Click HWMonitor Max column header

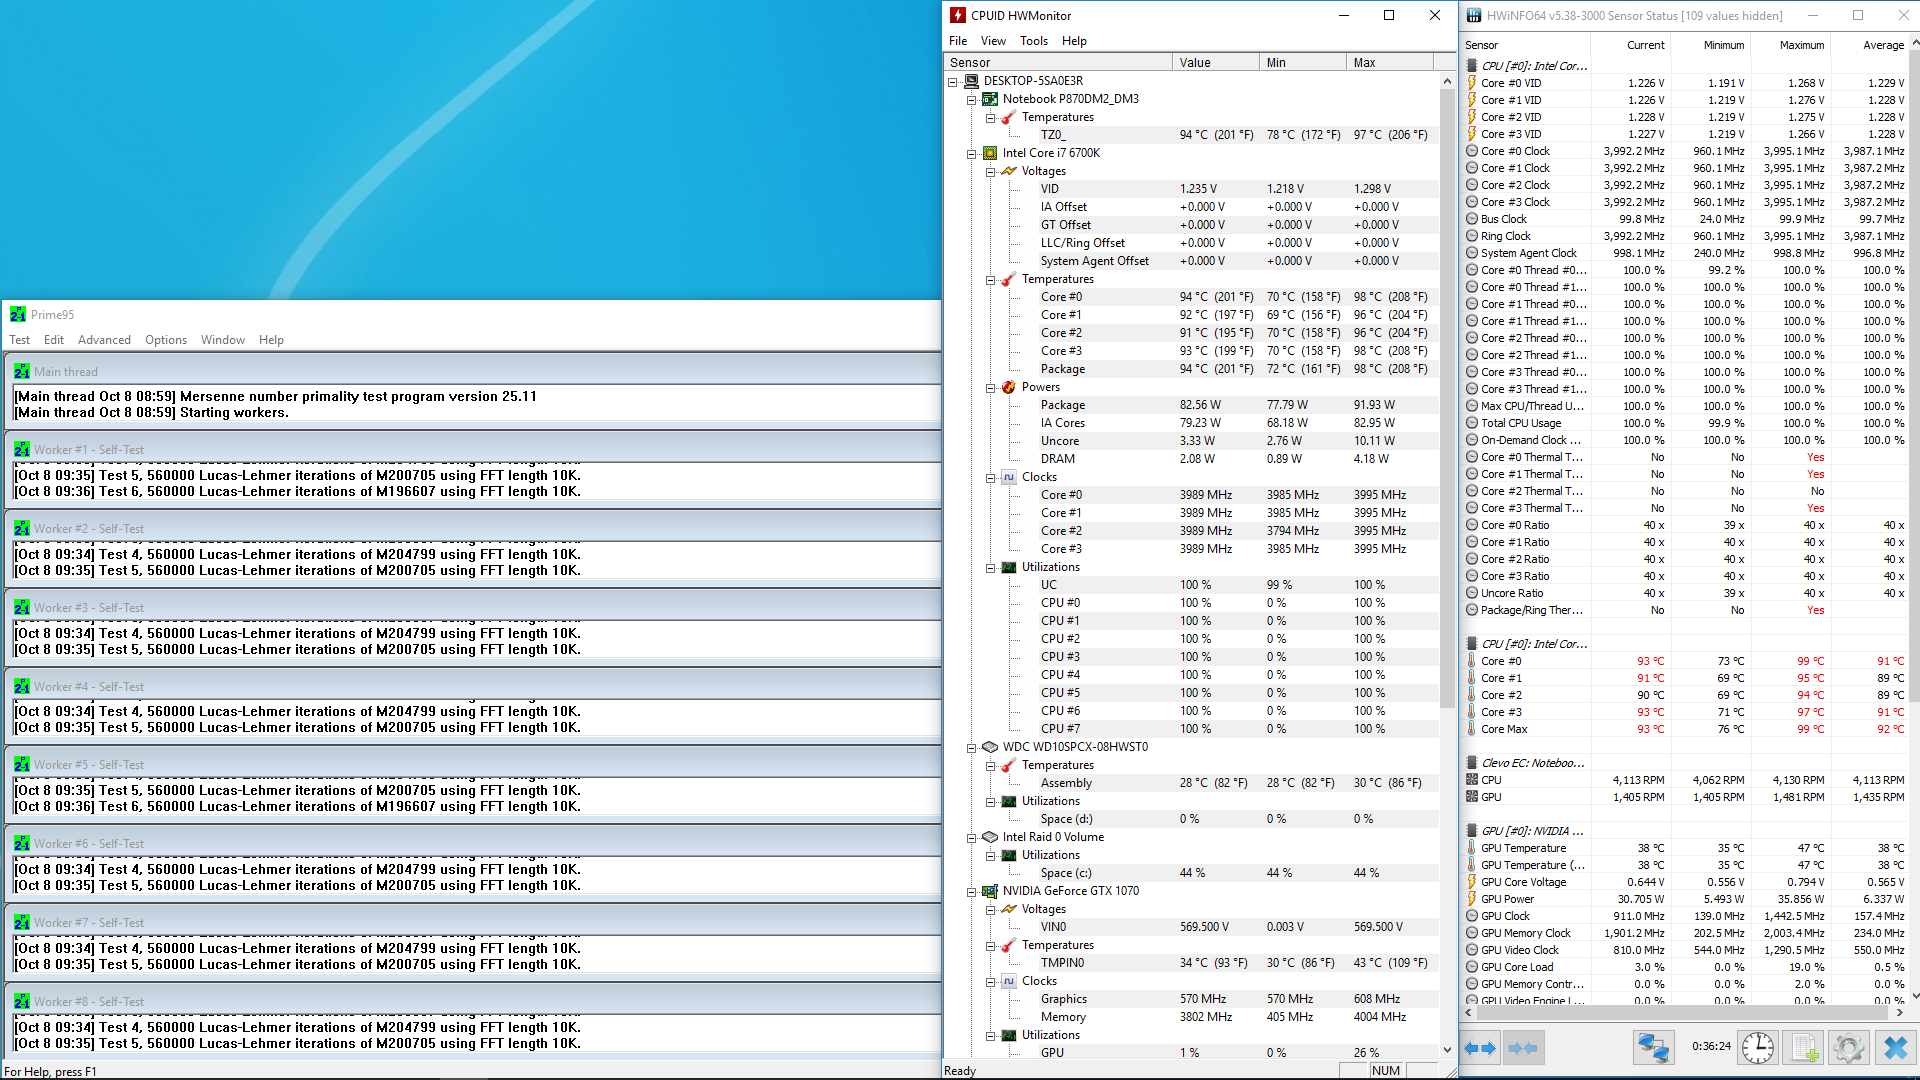click(1390, 62)
